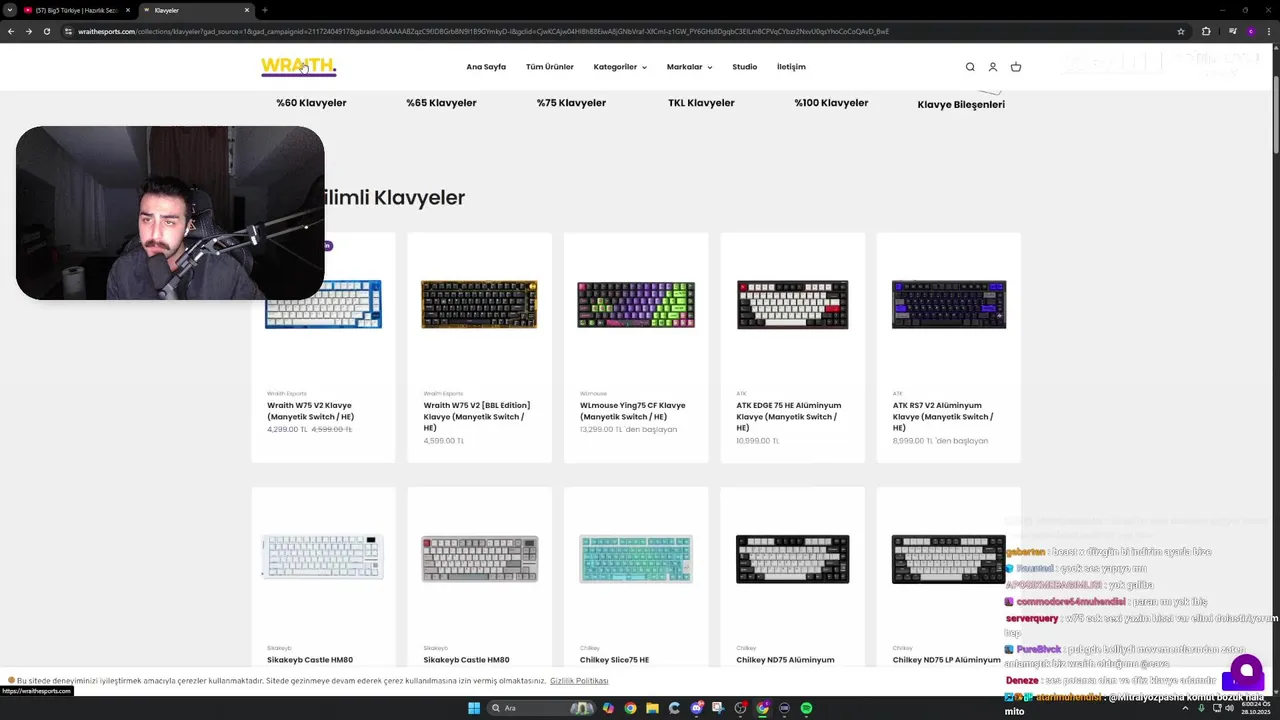Show hidden system tray icons chevron
Screen dimensions: 1280x720
[1187, 708]
